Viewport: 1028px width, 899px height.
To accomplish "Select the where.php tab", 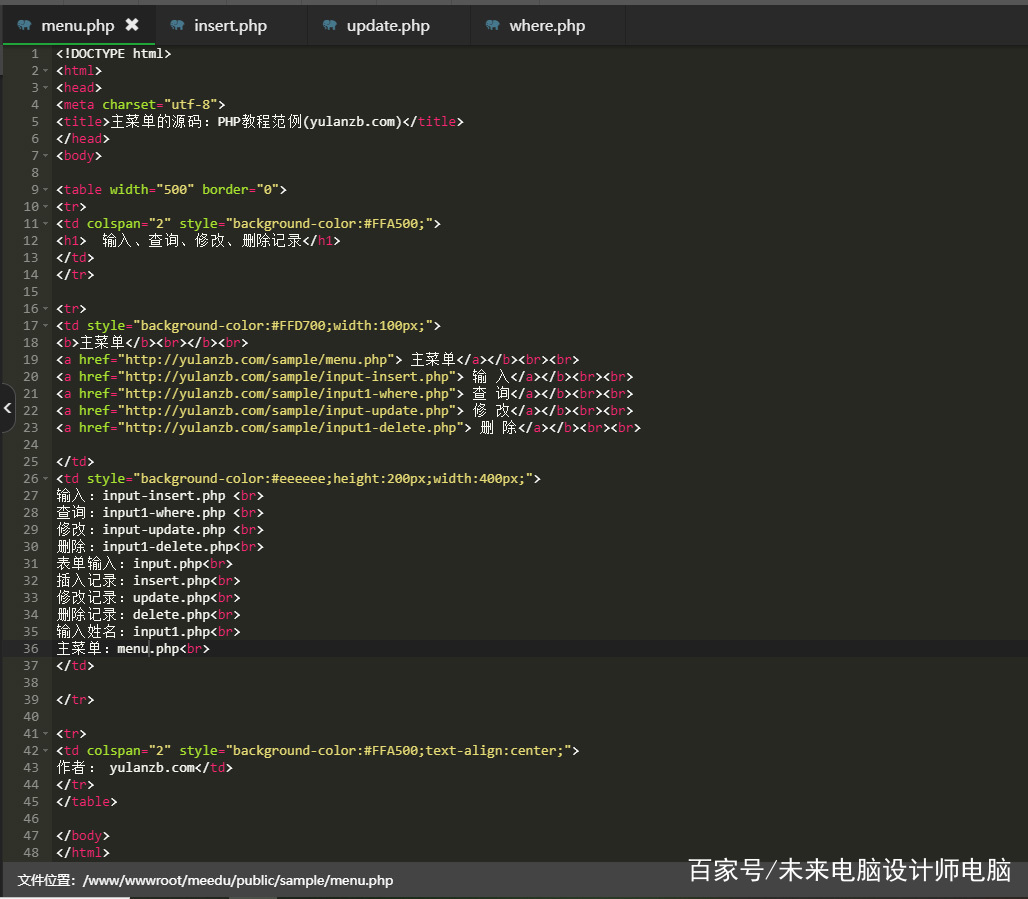I will pos(547,25).
